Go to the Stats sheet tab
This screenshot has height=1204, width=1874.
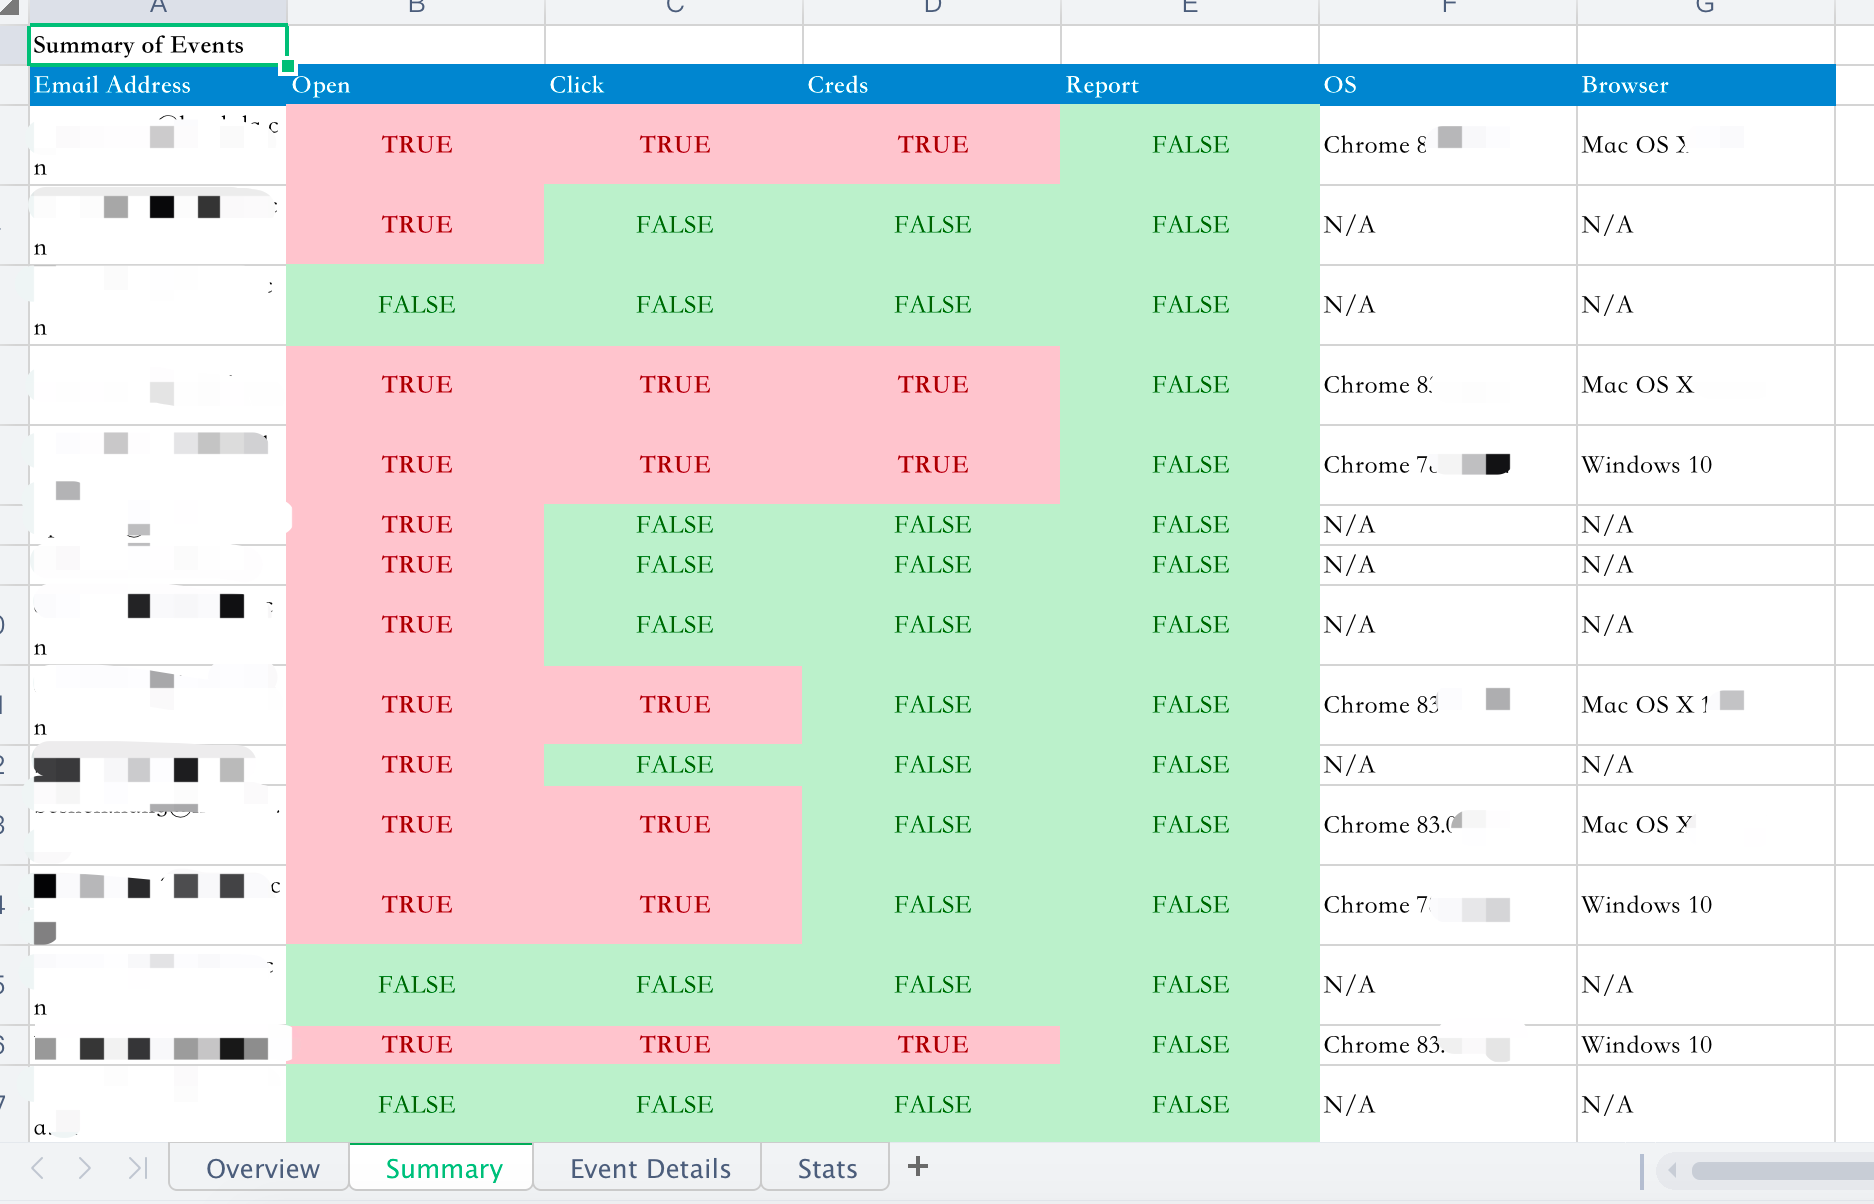[x=827, y=1168]
